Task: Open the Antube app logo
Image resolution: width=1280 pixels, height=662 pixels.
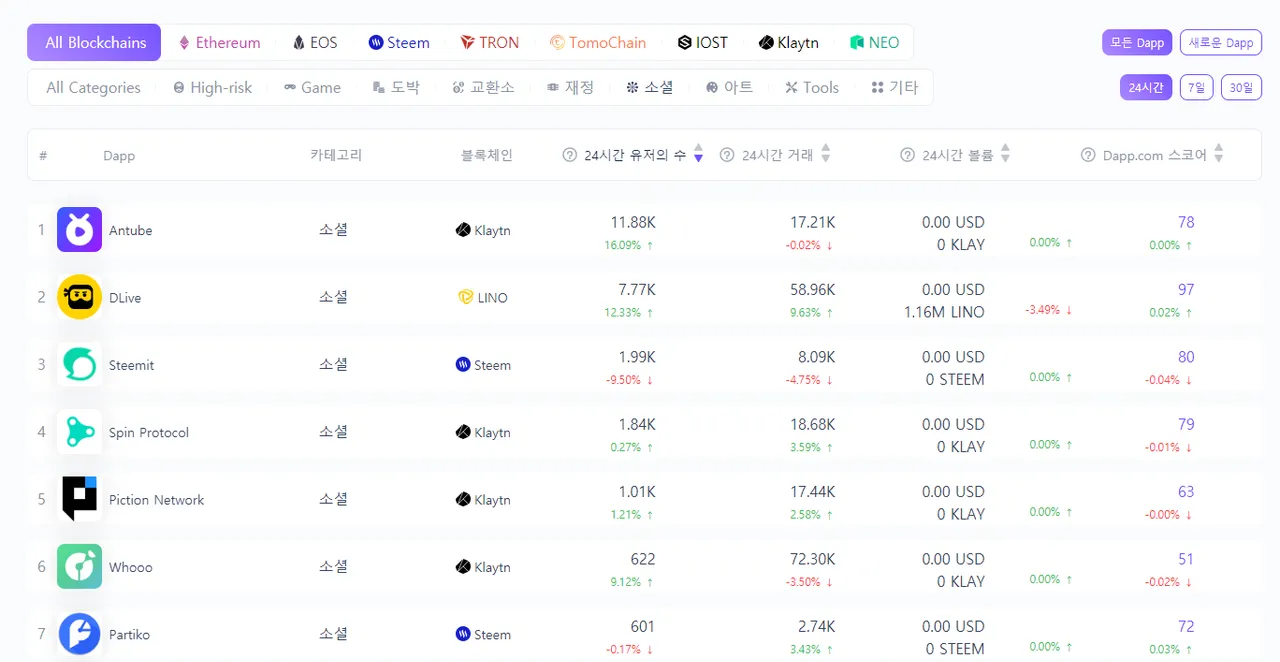Action: 79,230
